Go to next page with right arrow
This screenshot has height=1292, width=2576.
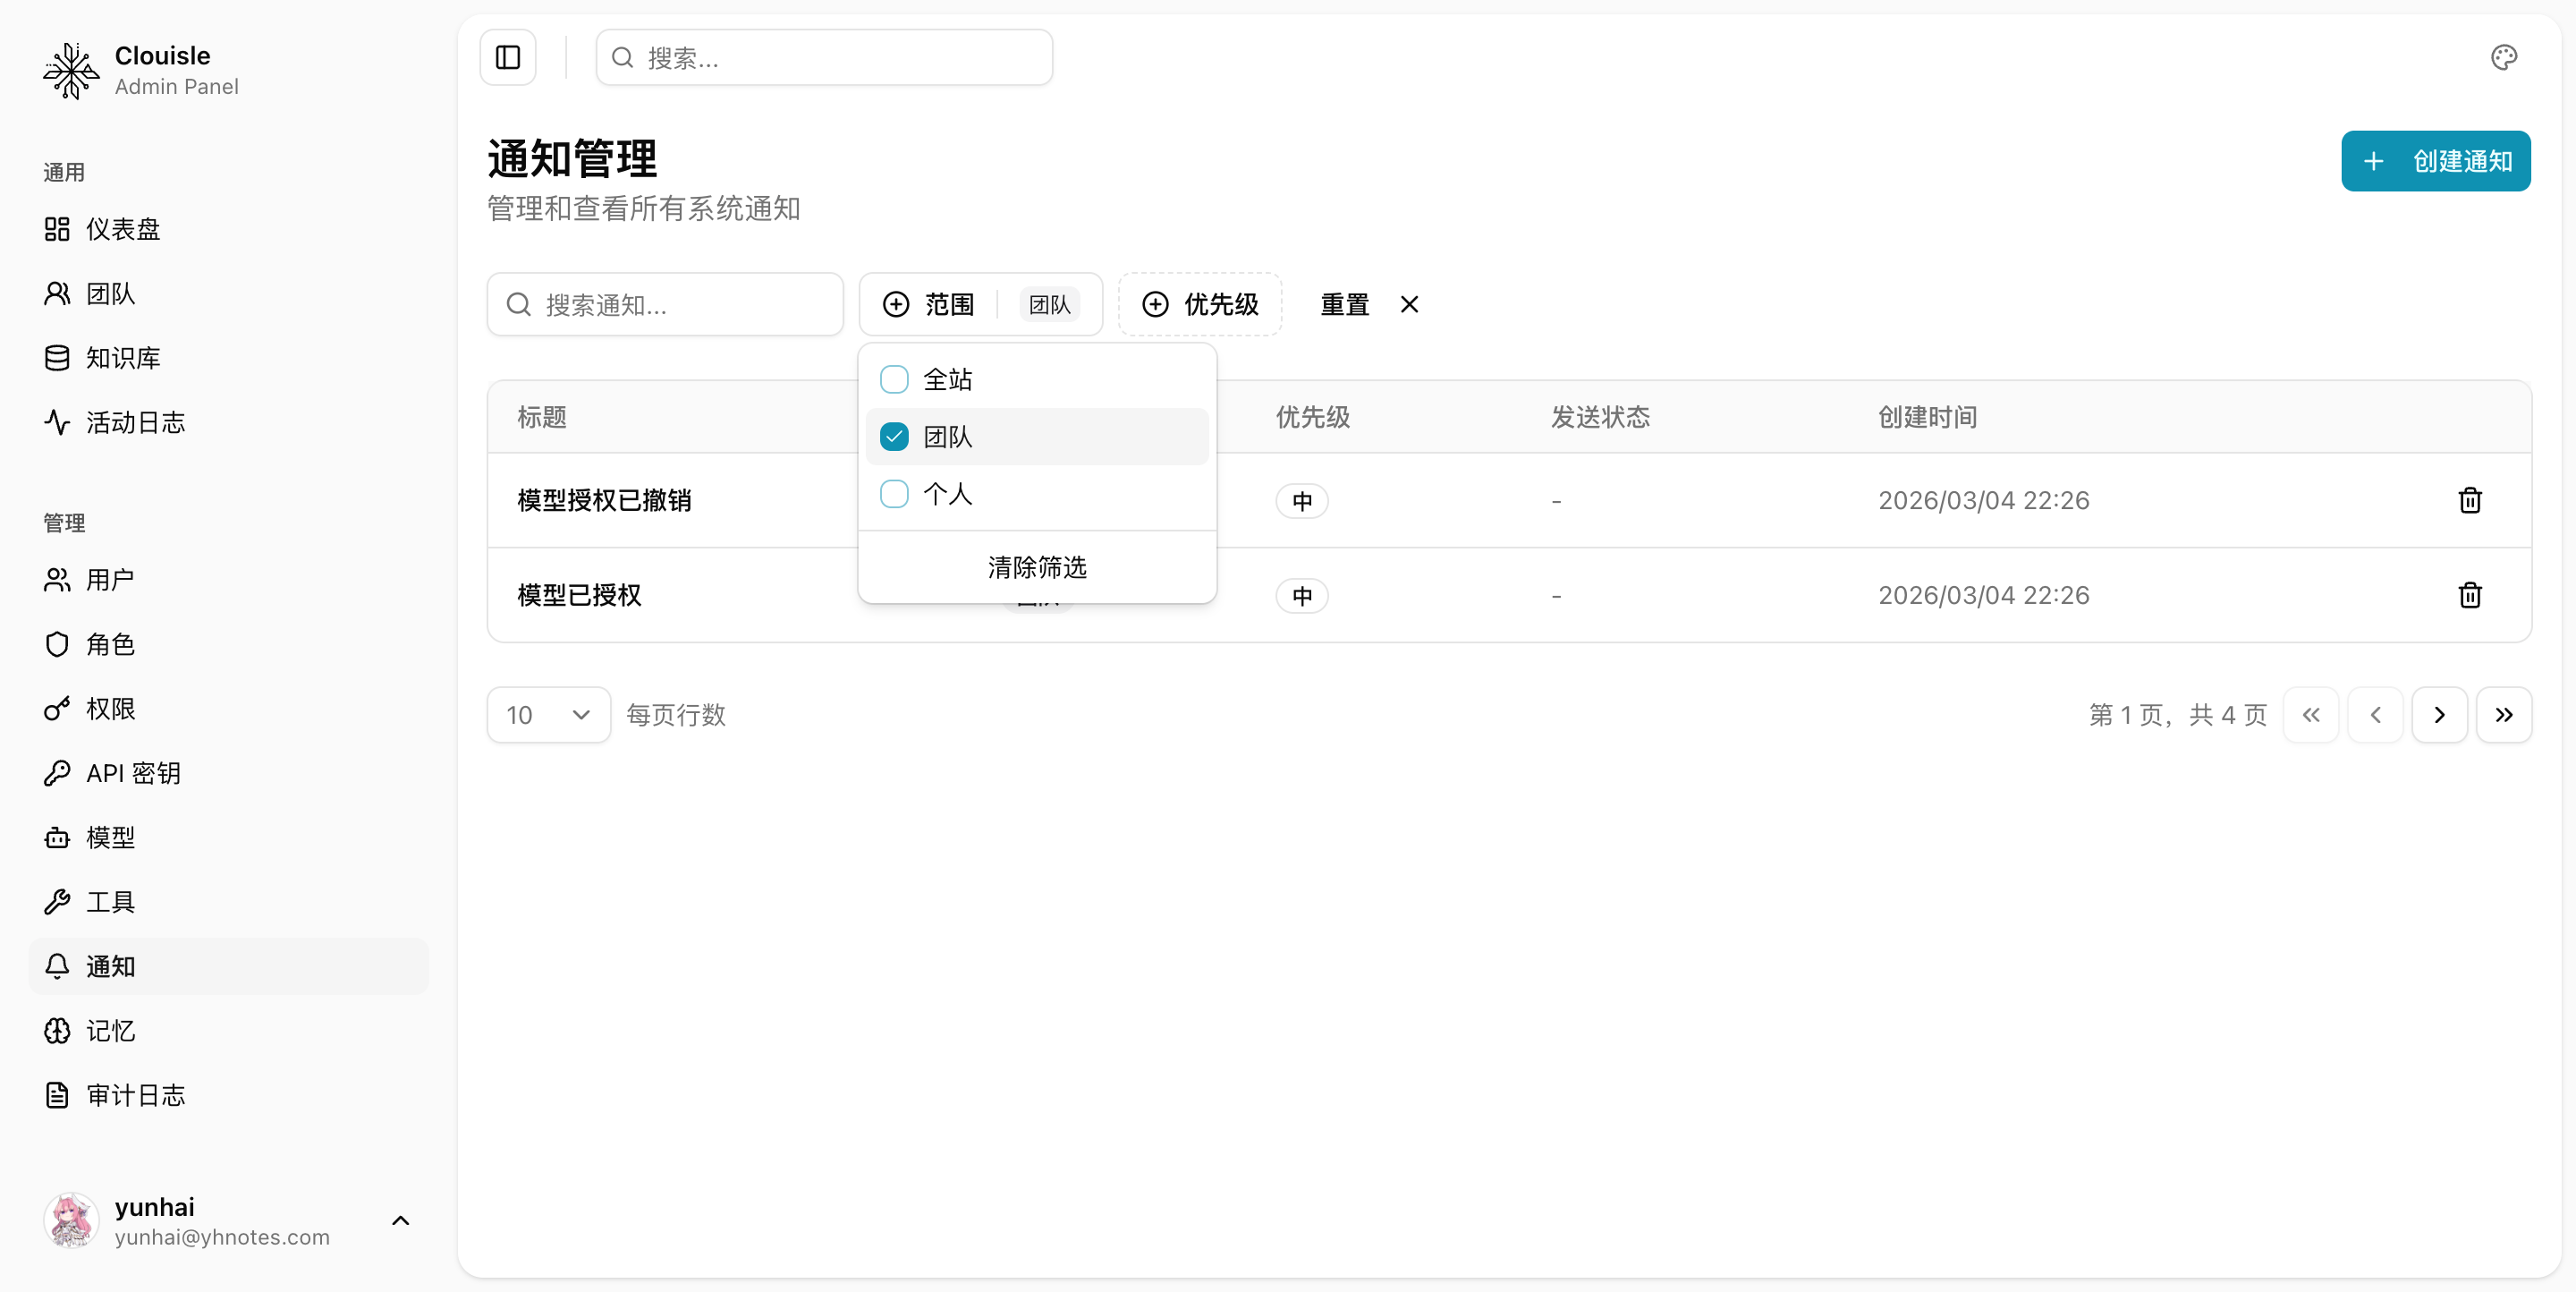click(x=2440, y=714)
